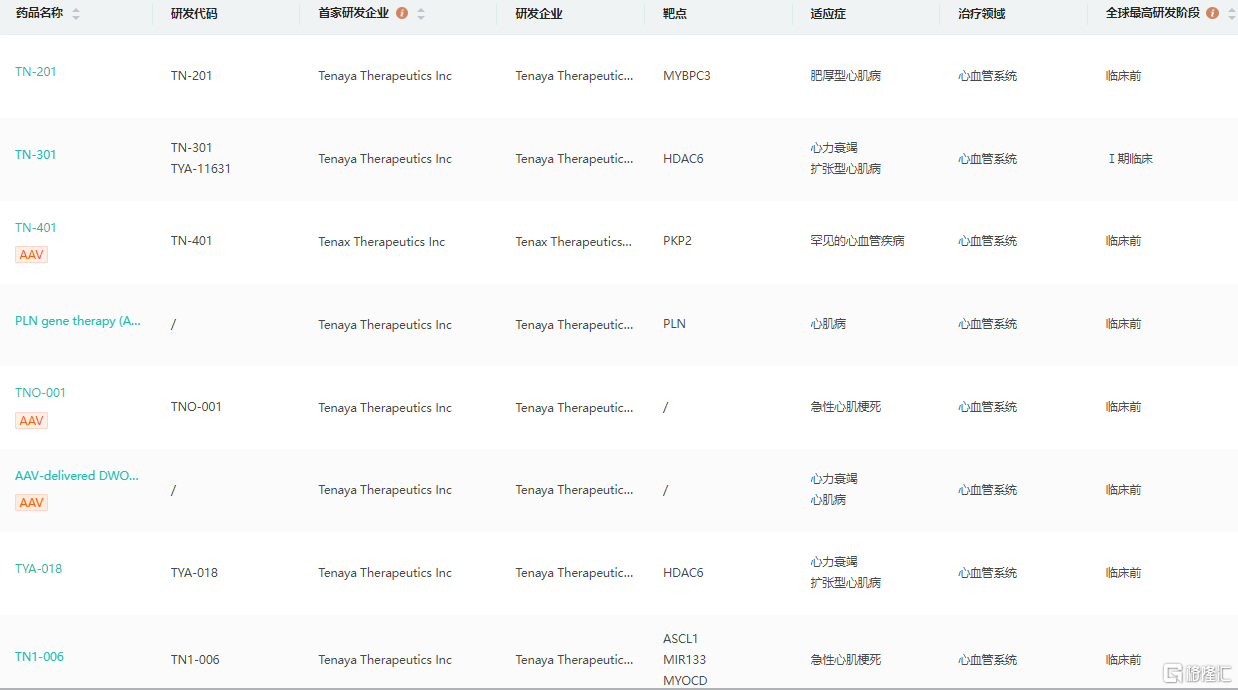Select 心肌病 in PLN gene therapy row
This screenshot has height=690, width=1238.
[x=828, y=324]
